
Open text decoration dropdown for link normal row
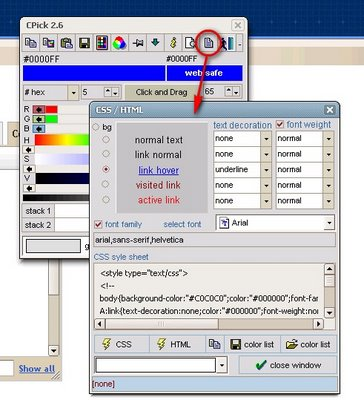click(266, 154)
